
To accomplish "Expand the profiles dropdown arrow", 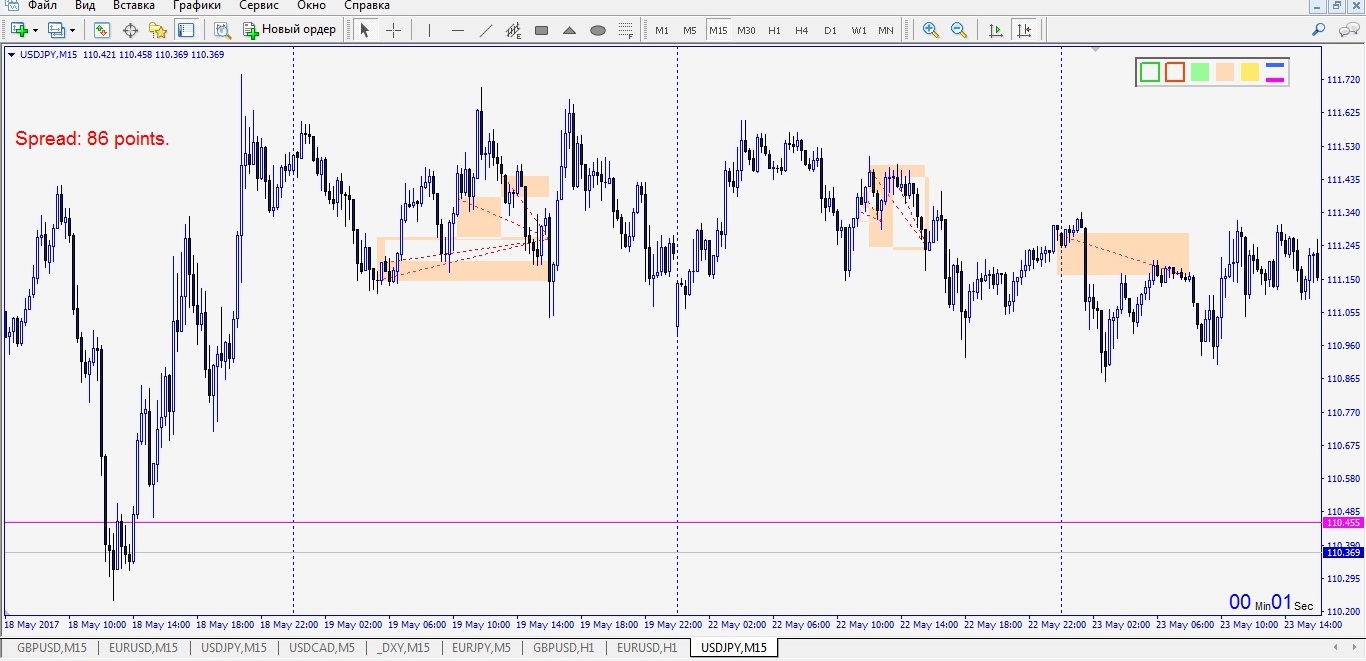I will (72, 31).
